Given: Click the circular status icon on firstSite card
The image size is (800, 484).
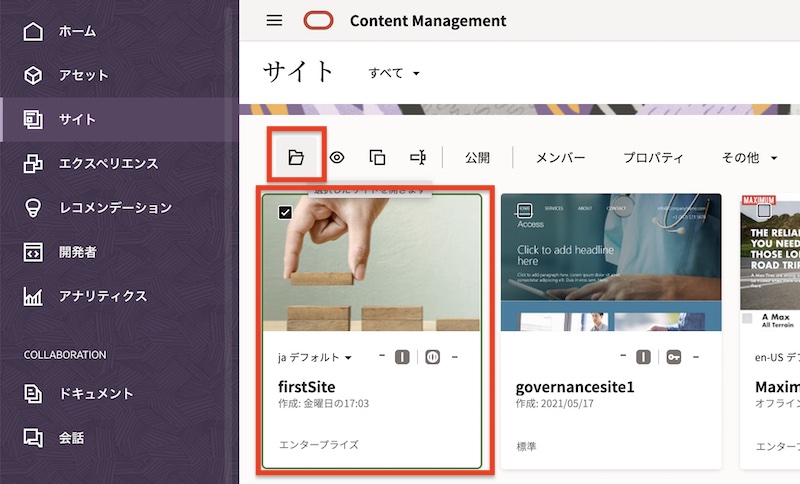Looking at the screenshot, I should tap(432, 357).
